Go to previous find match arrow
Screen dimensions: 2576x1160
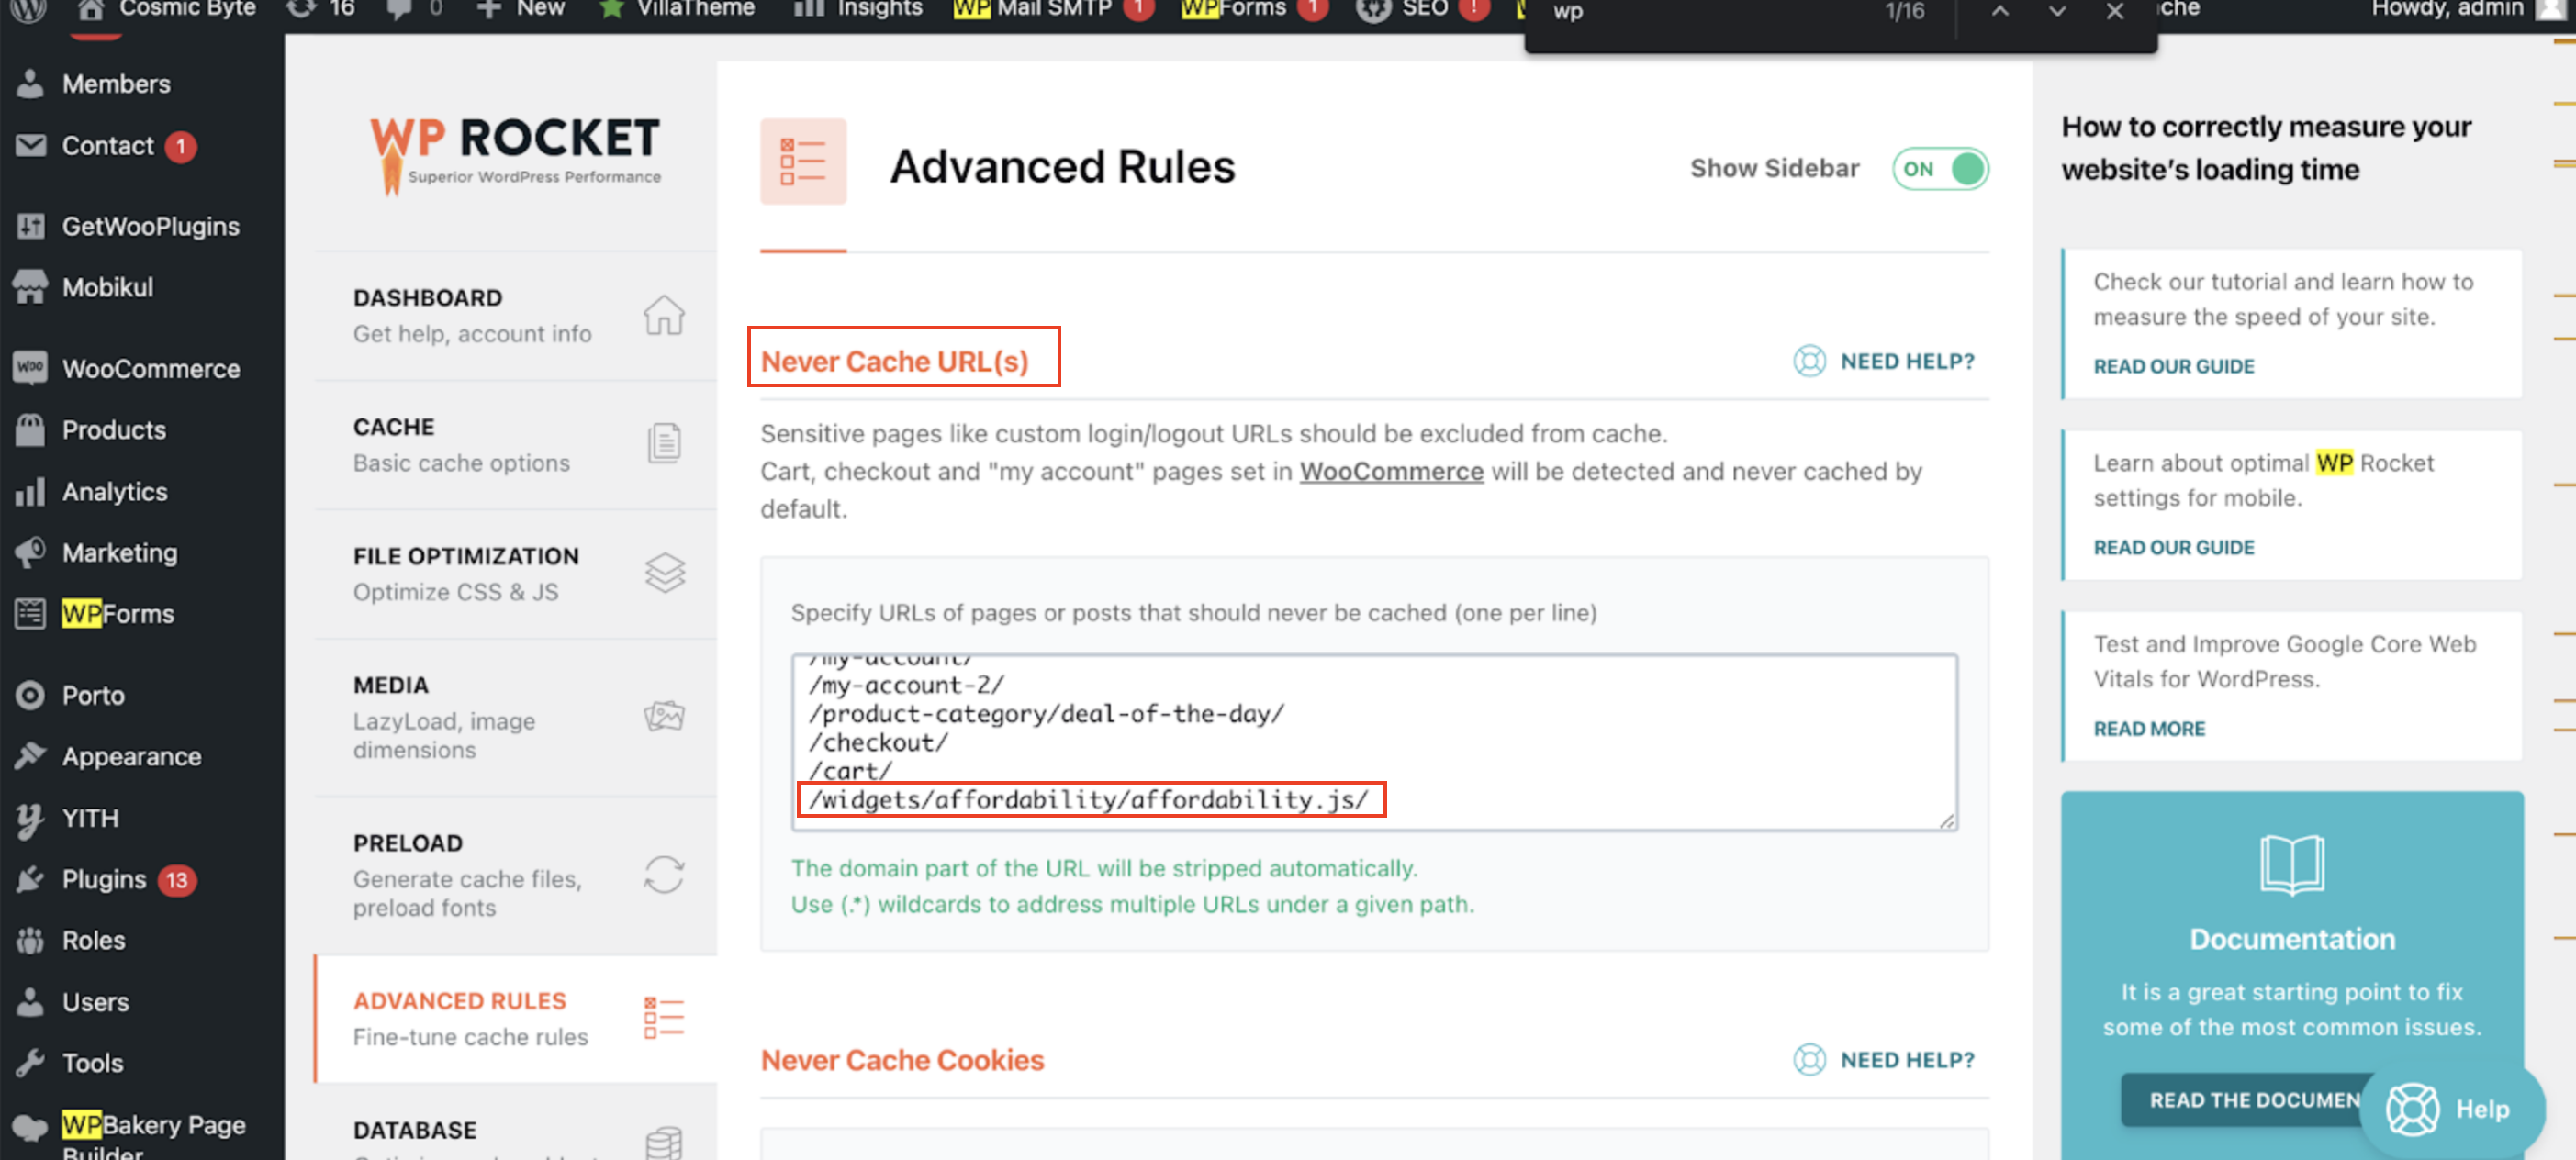tap(1999, 11)
